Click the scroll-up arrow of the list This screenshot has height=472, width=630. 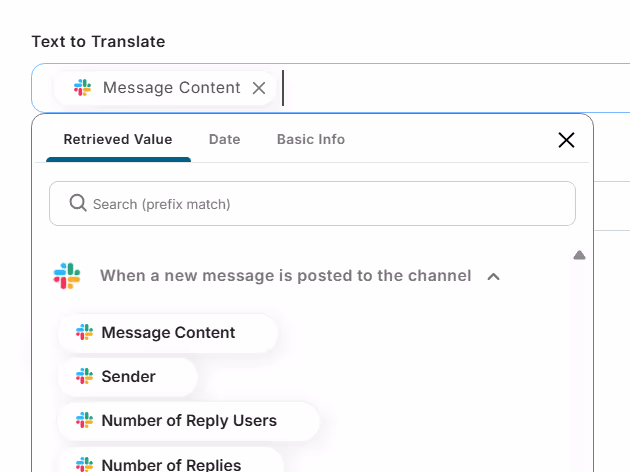[579, 255]
